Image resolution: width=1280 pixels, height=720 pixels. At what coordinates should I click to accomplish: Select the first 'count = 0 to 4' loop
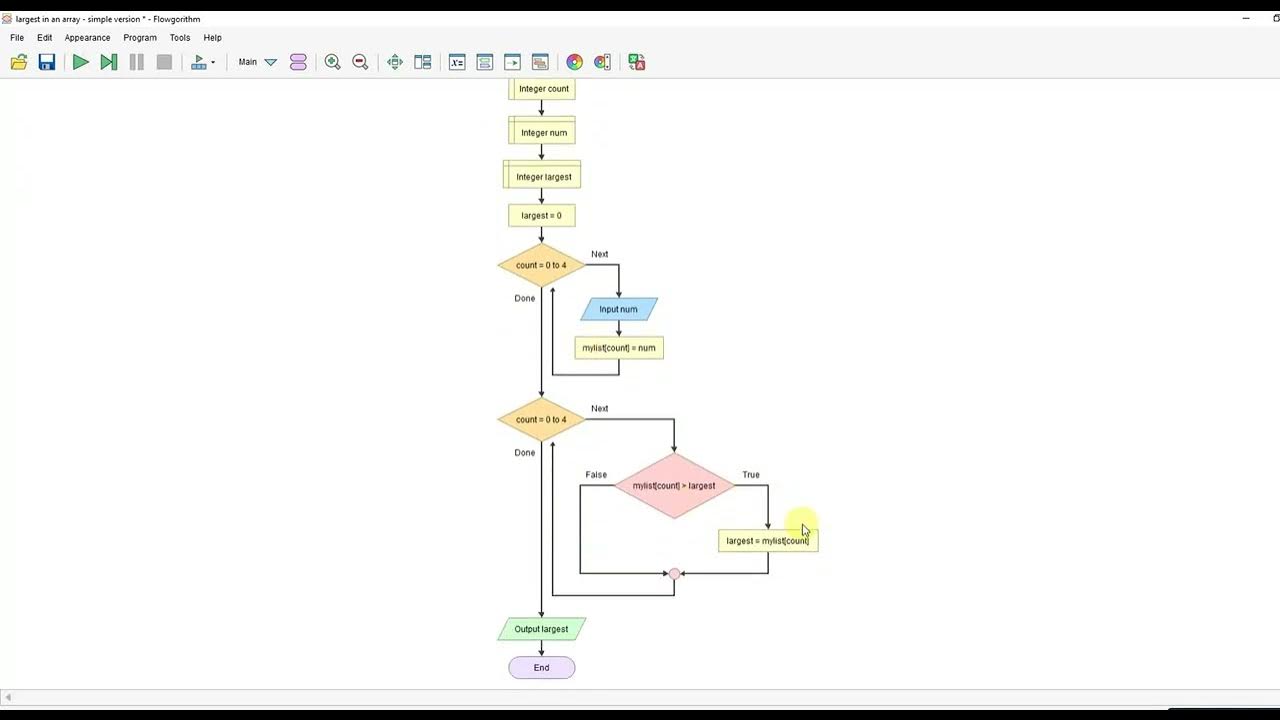(x=542, y=266)
